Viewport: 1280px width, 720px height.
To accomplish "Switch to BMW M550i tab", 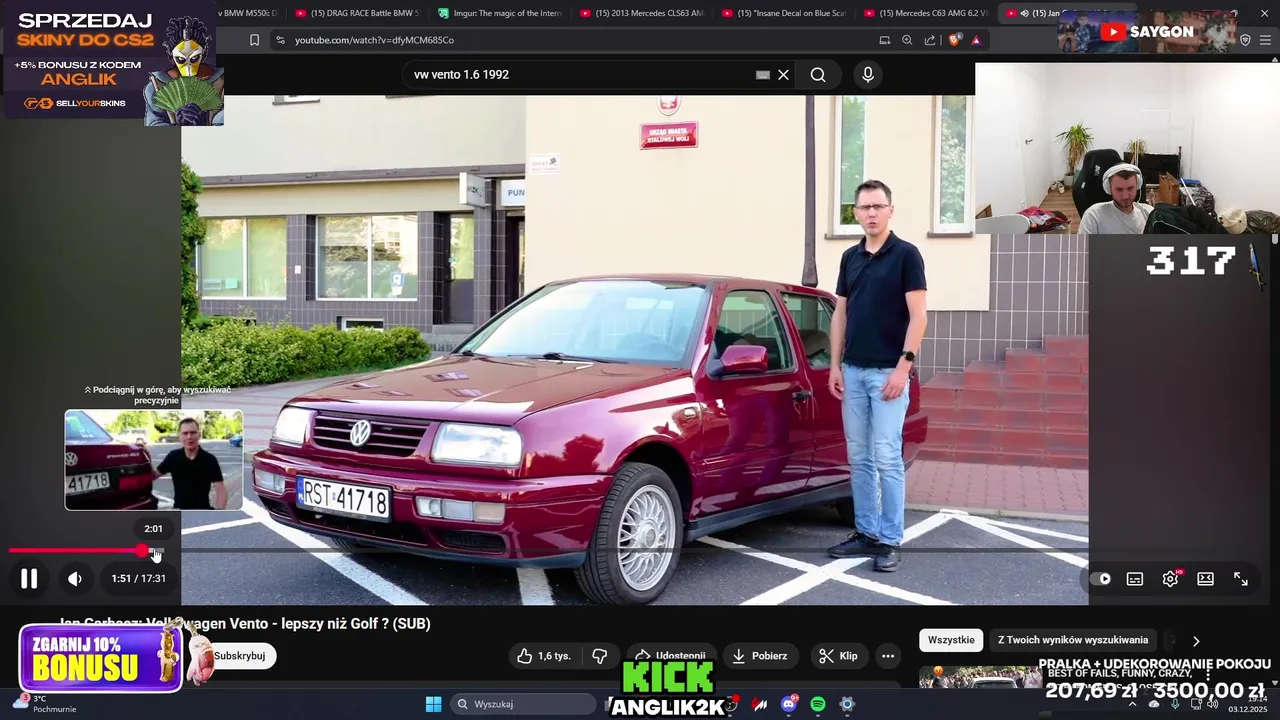I will [250, 13].
